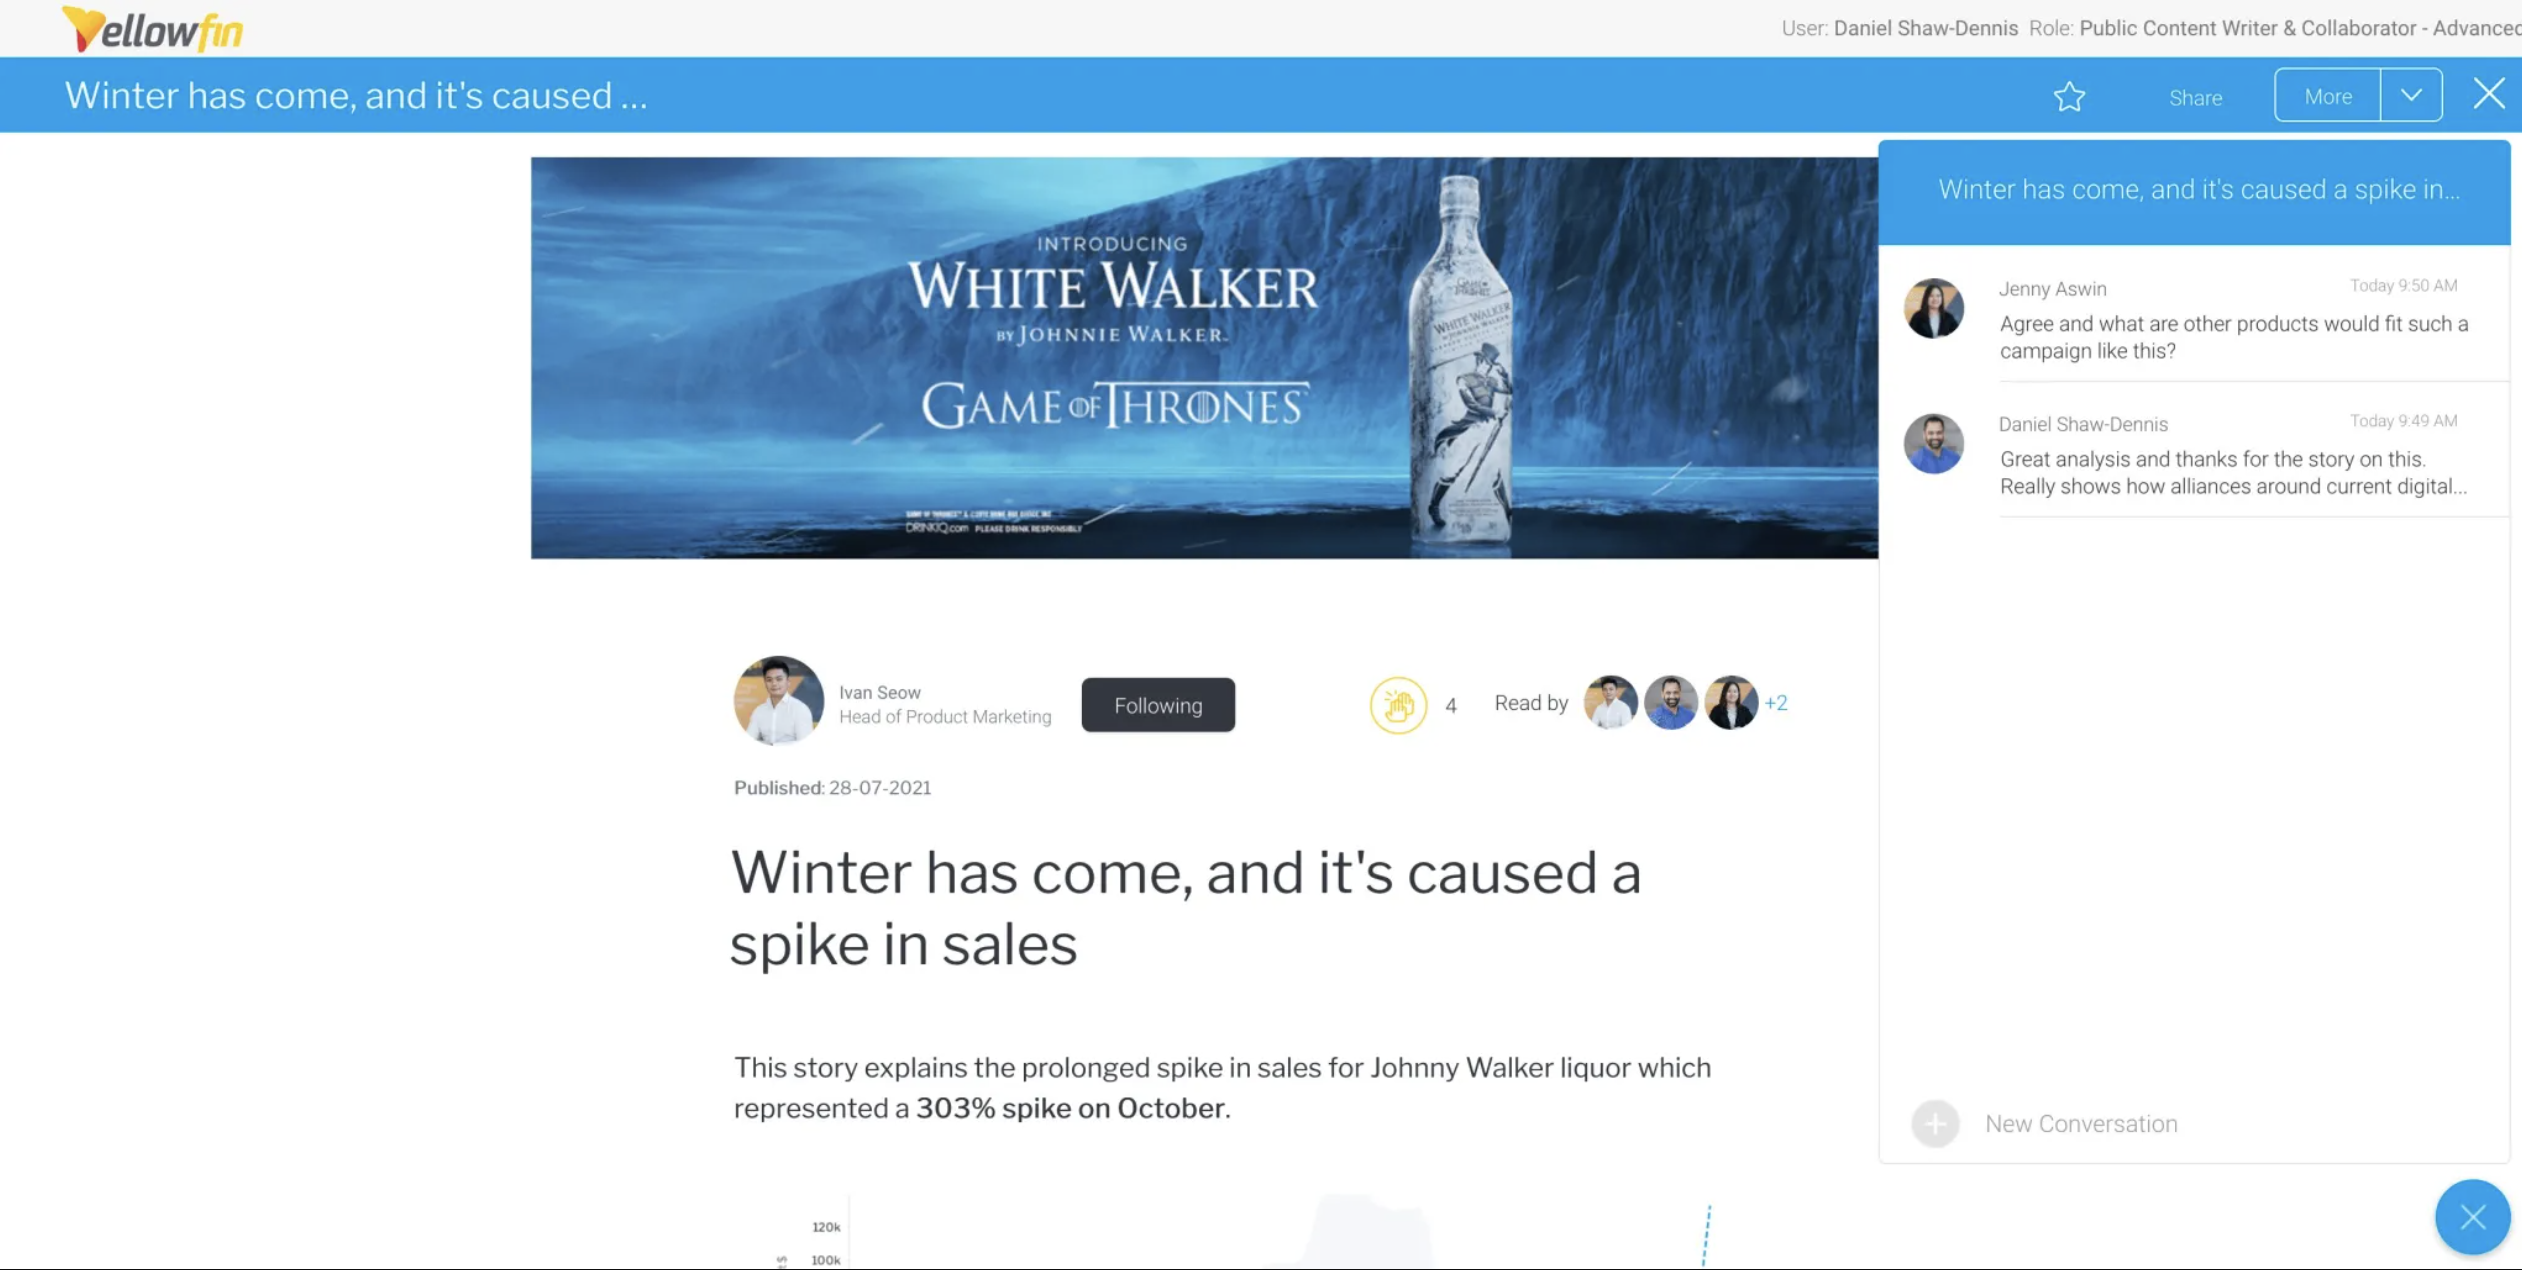The height and width of the screenshot is (1270, 2522).
Task: Show the +2 additional readers
Action: coord(1776,703)
